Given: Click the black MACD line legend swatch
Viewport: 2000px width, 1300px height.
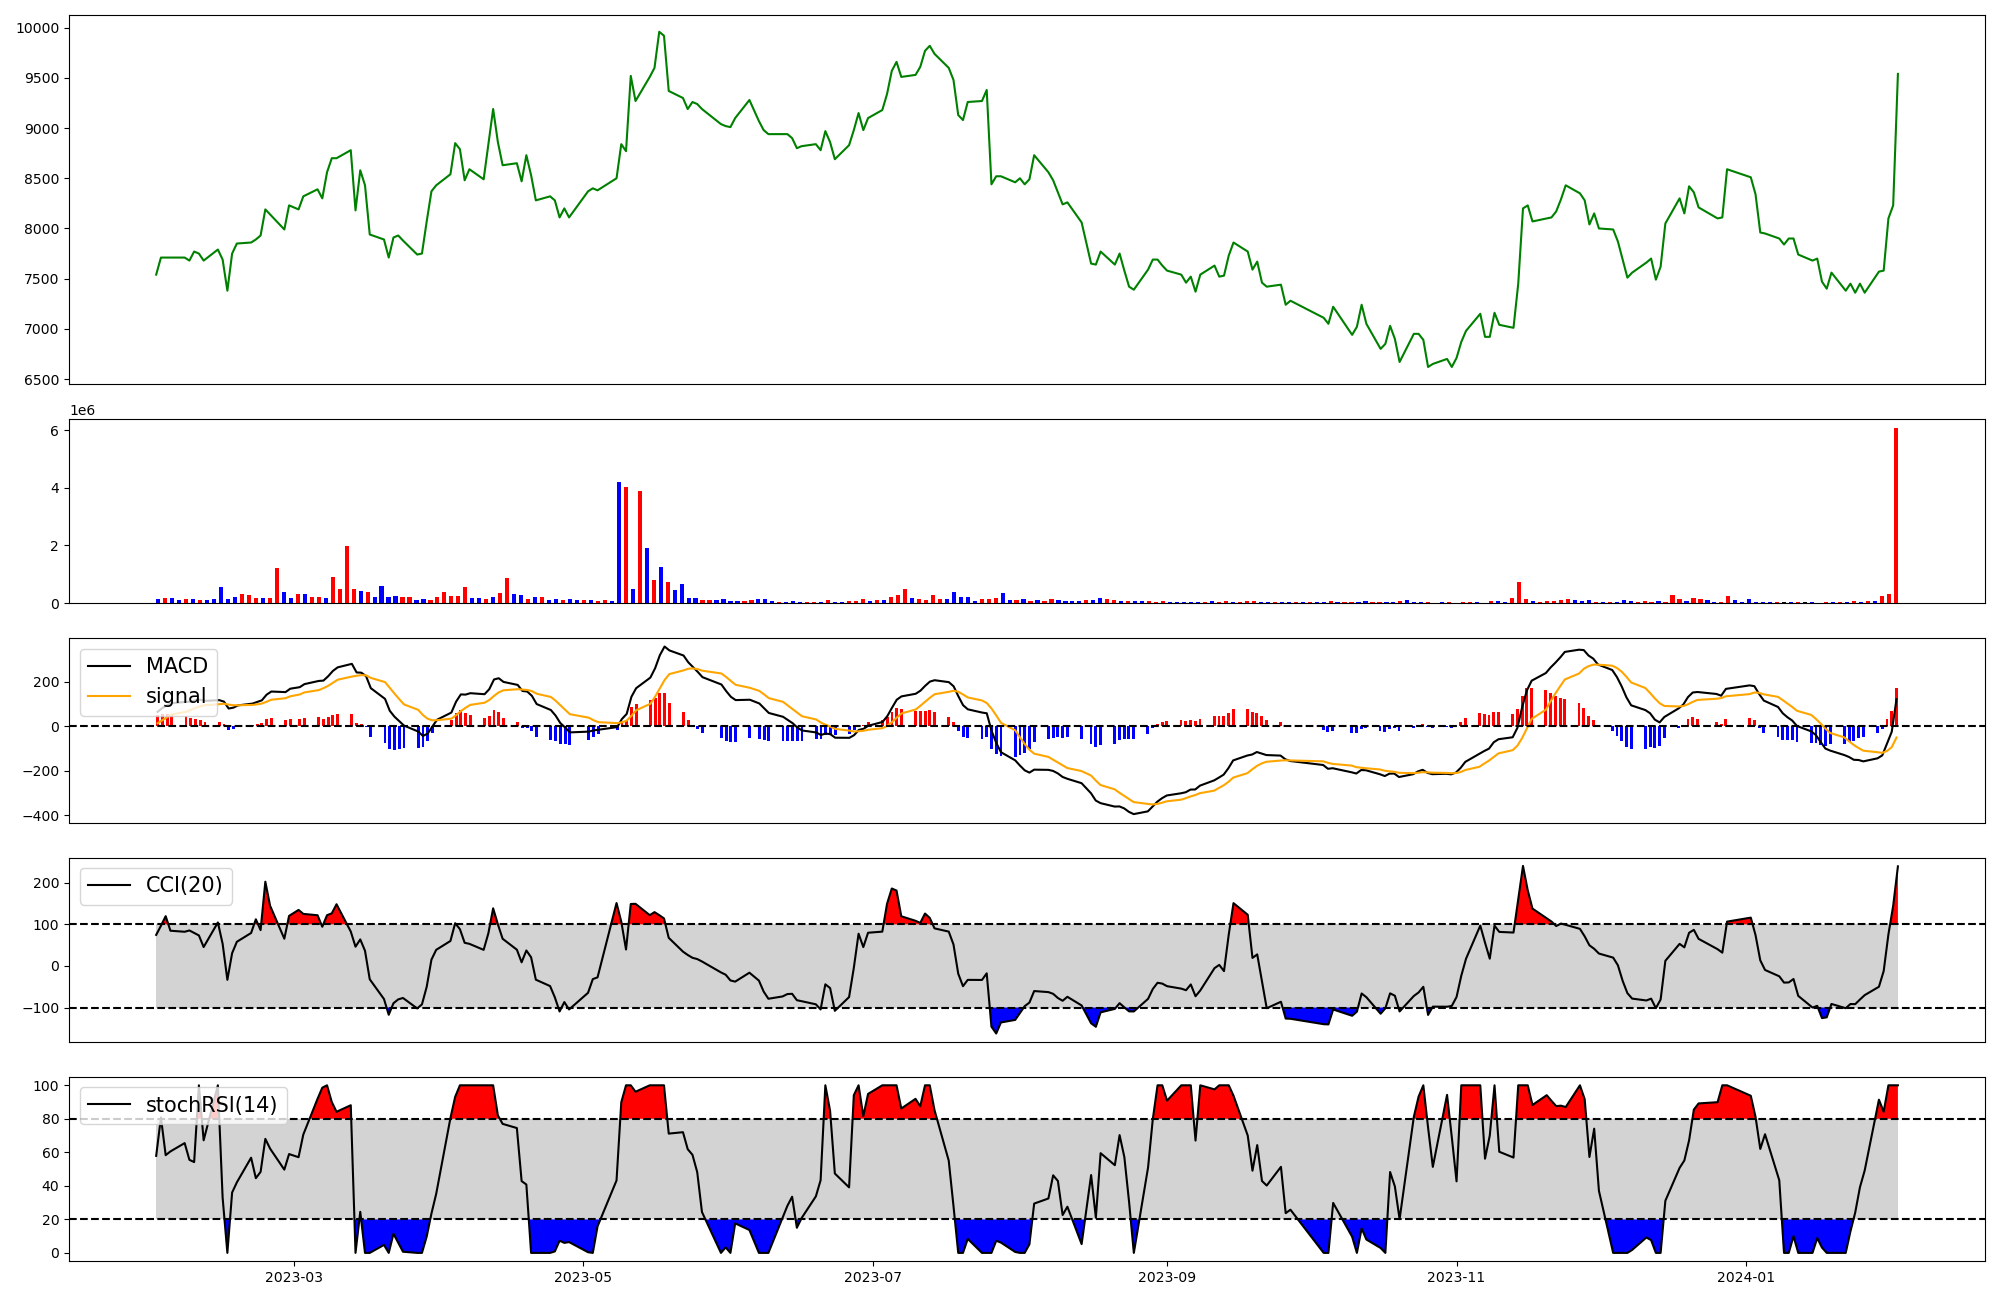Looking at the screenshot, I should click(x=108, y=666).
